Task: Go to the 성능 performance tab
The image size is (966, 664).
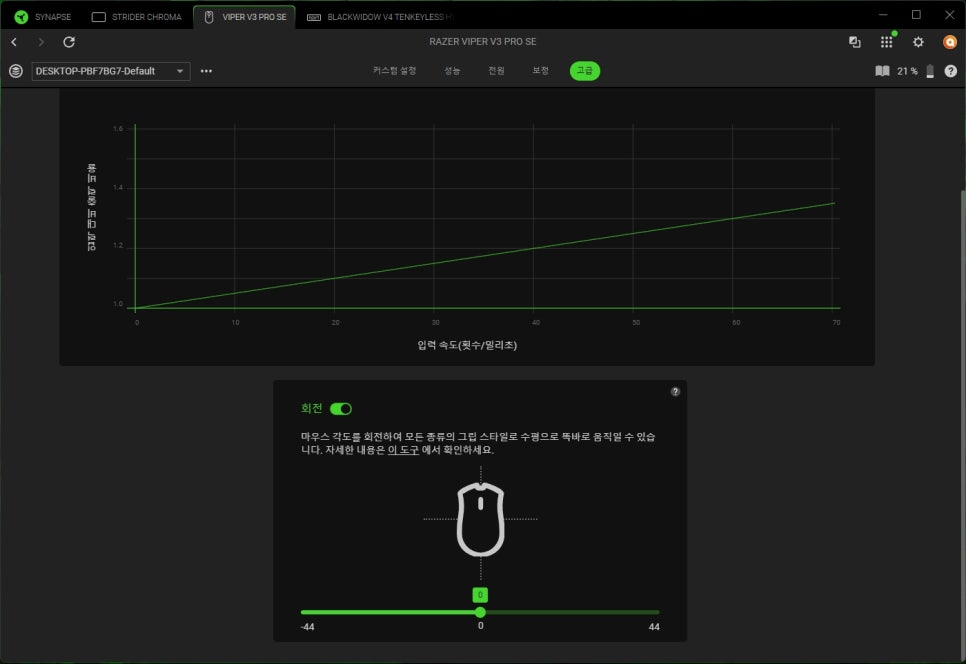Action: point(453,71)
